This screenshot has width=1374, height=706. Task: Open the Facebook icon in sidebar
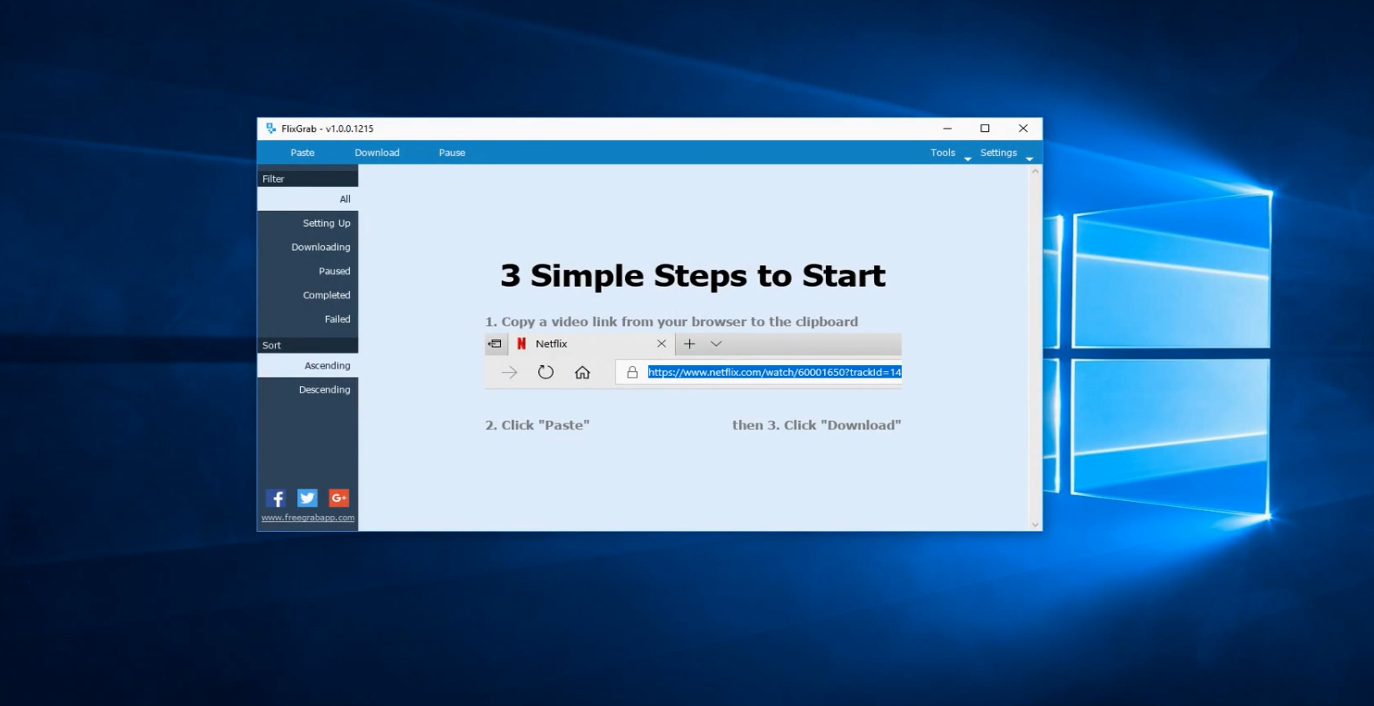click(277, 498)
